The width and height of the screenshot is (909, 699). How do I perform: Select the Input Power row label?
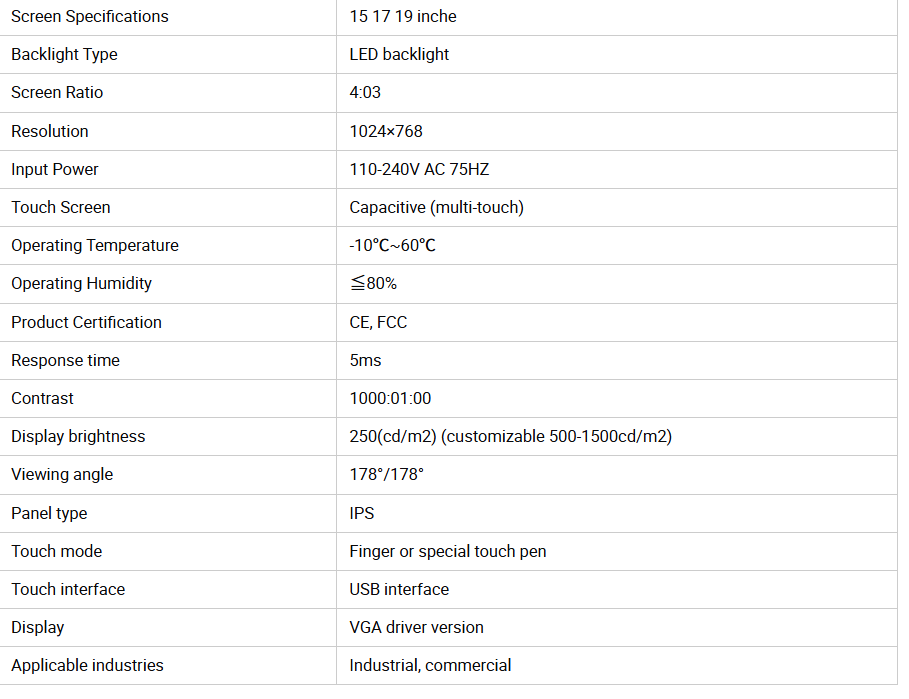(55, 169)
